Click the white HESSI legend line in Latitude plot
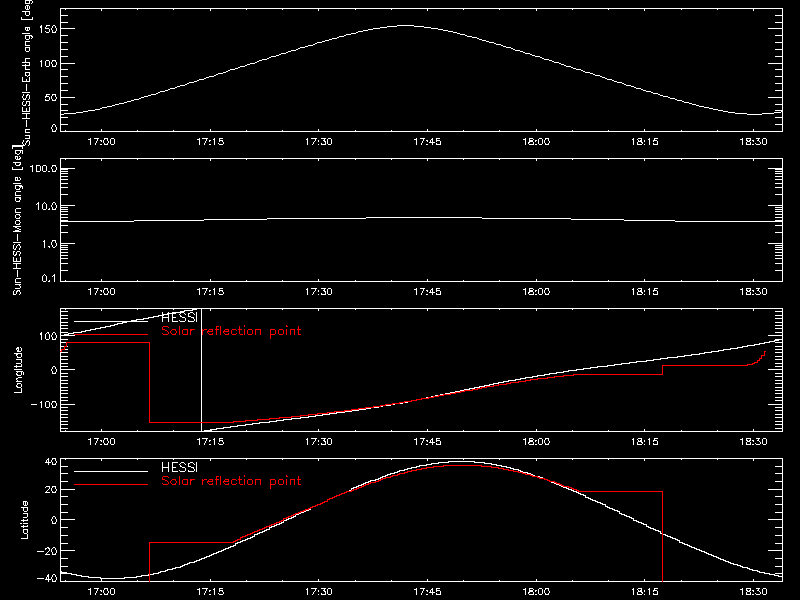The width and height of the screenshot is (800, 600). (111, 471)
